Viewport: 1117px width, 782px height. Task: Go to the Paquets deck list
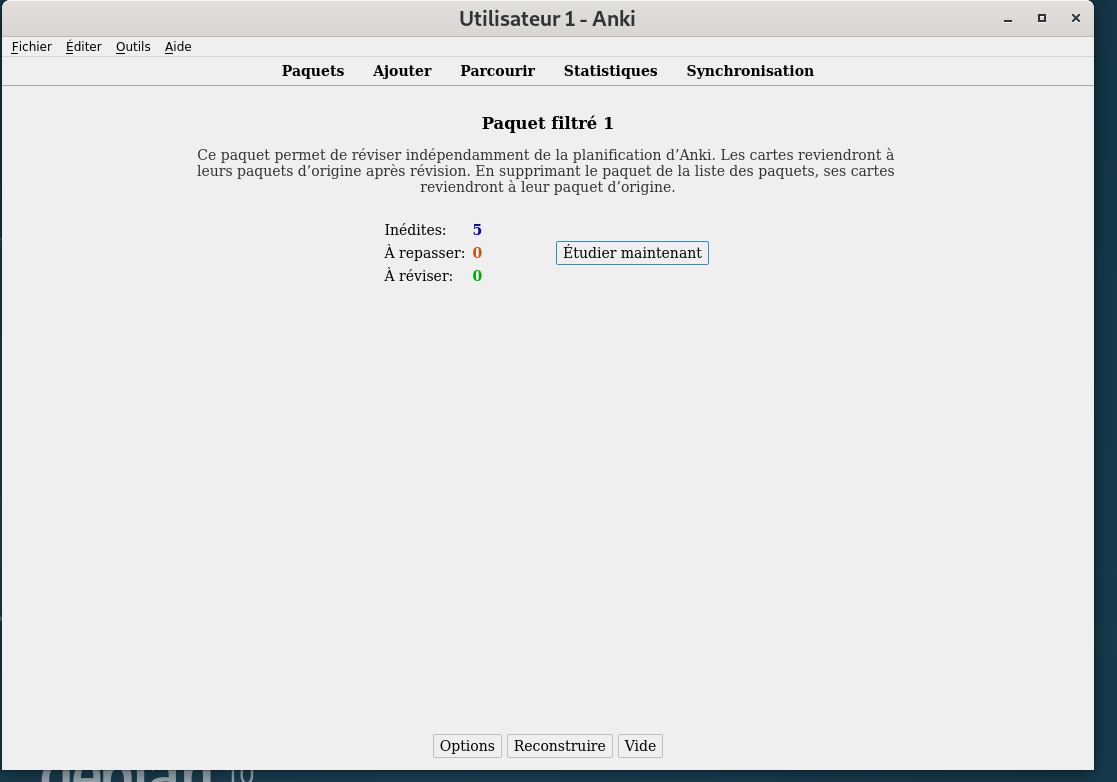312,71
